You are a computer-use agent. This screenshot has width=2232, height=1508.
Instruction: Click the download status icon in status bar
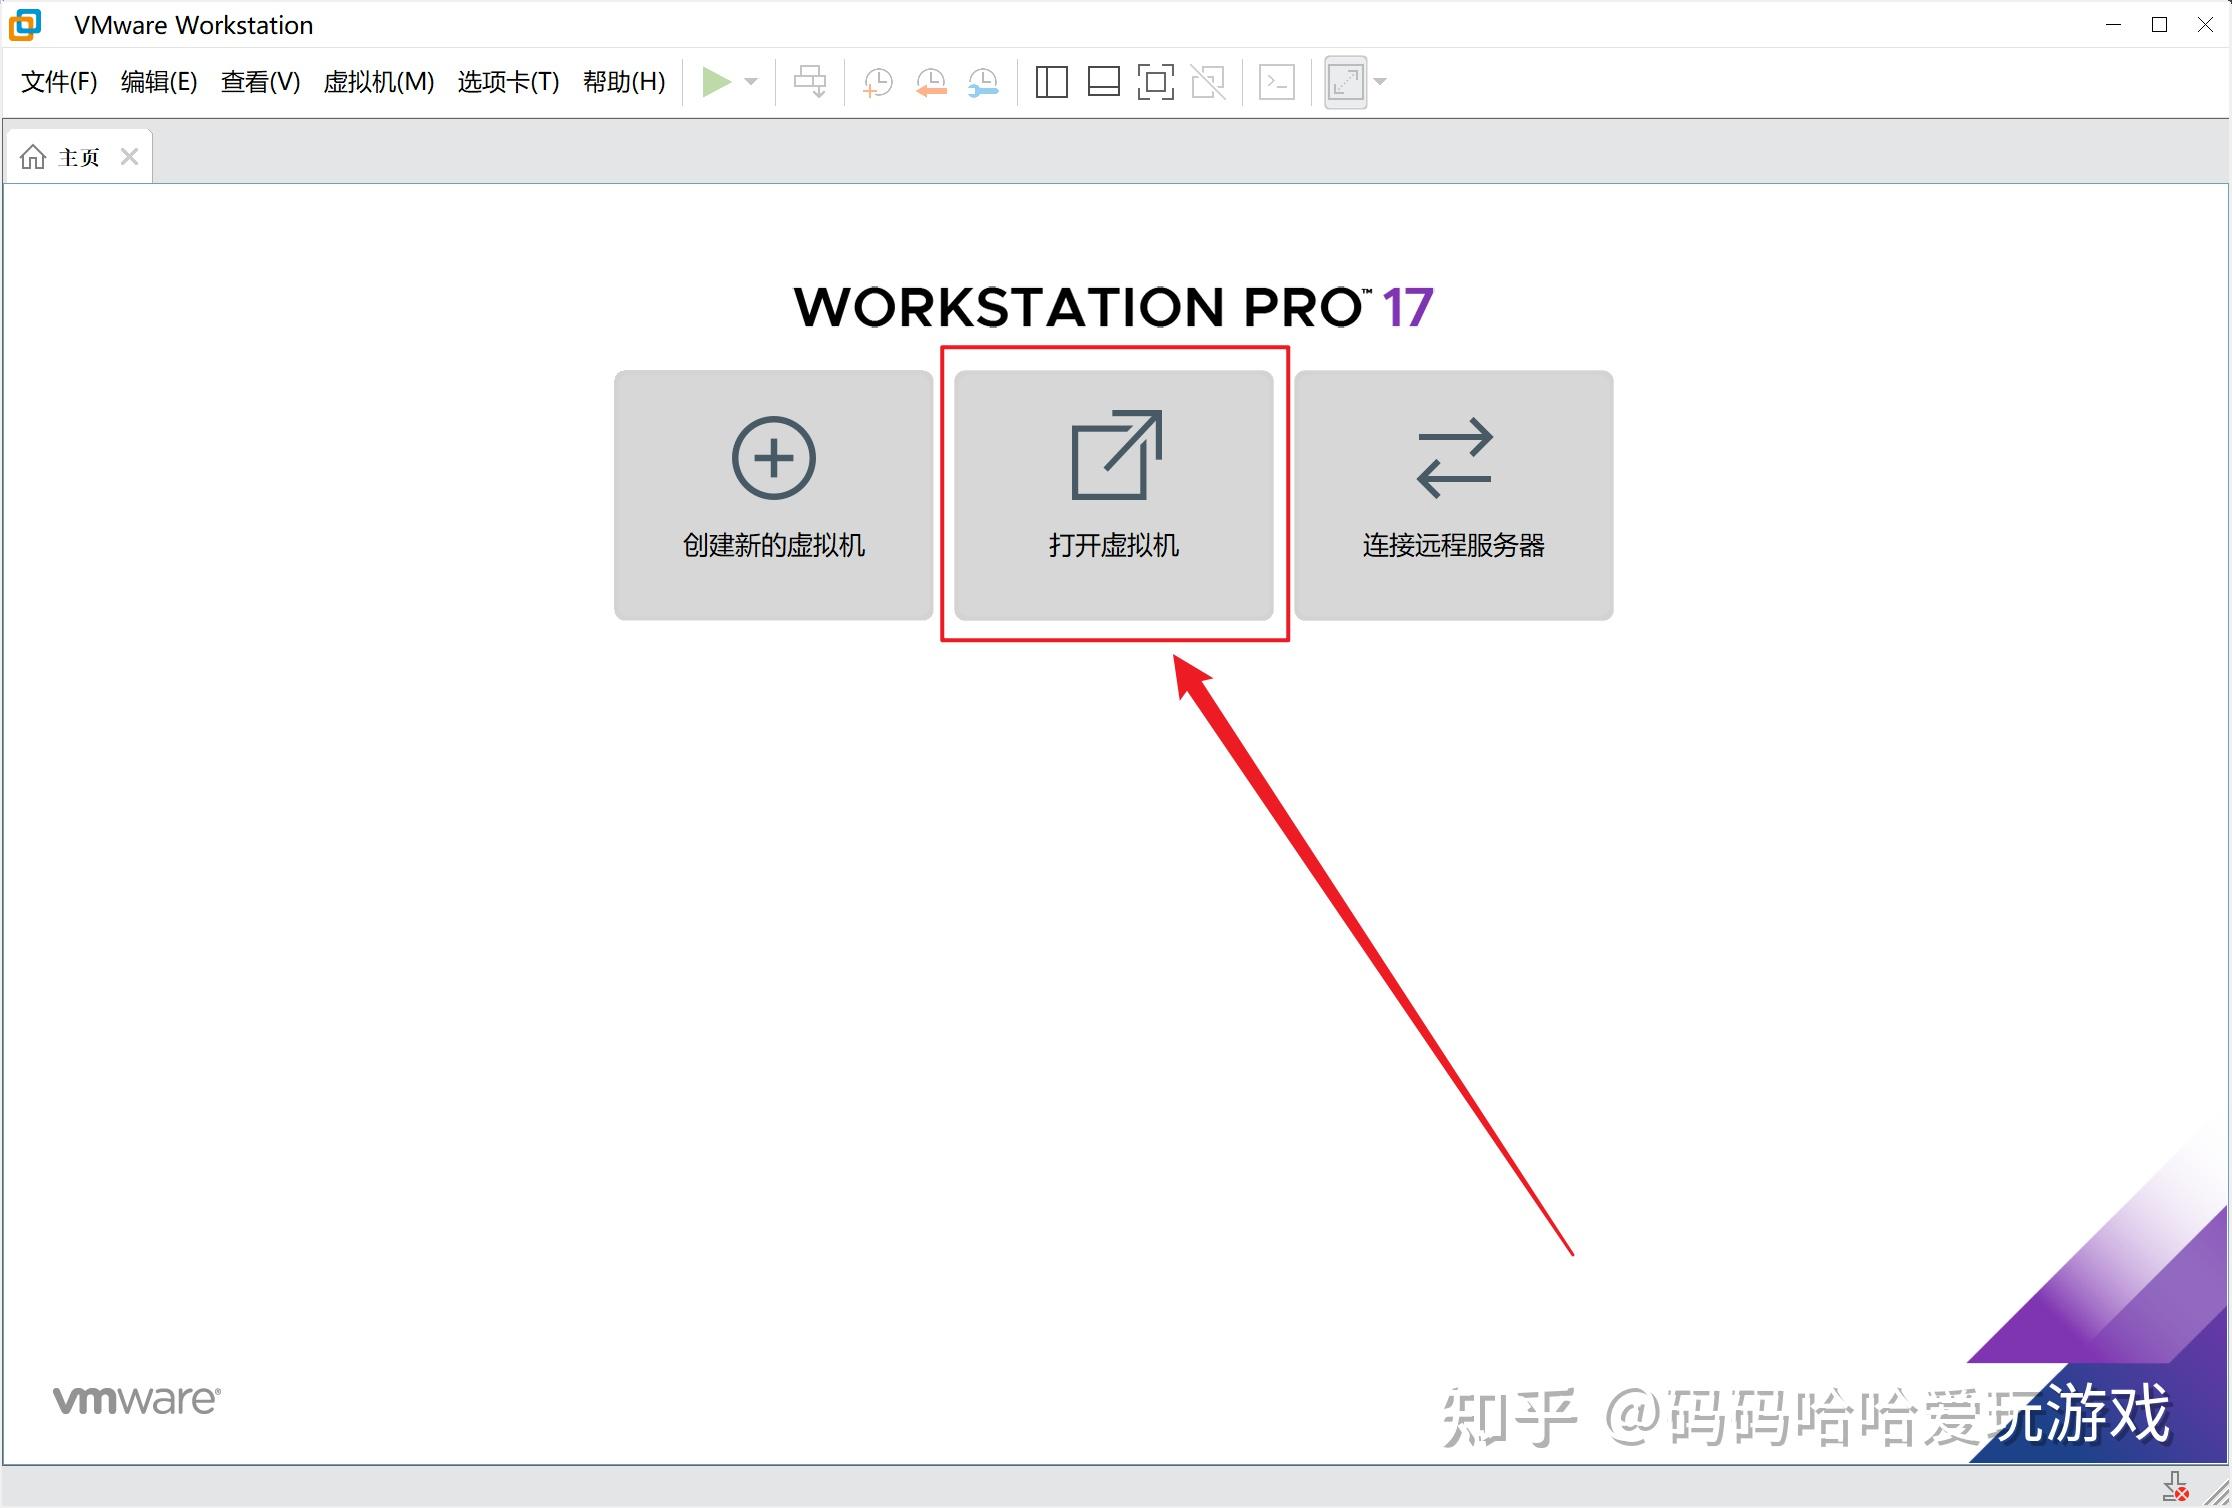[x=2177, y=1484]
